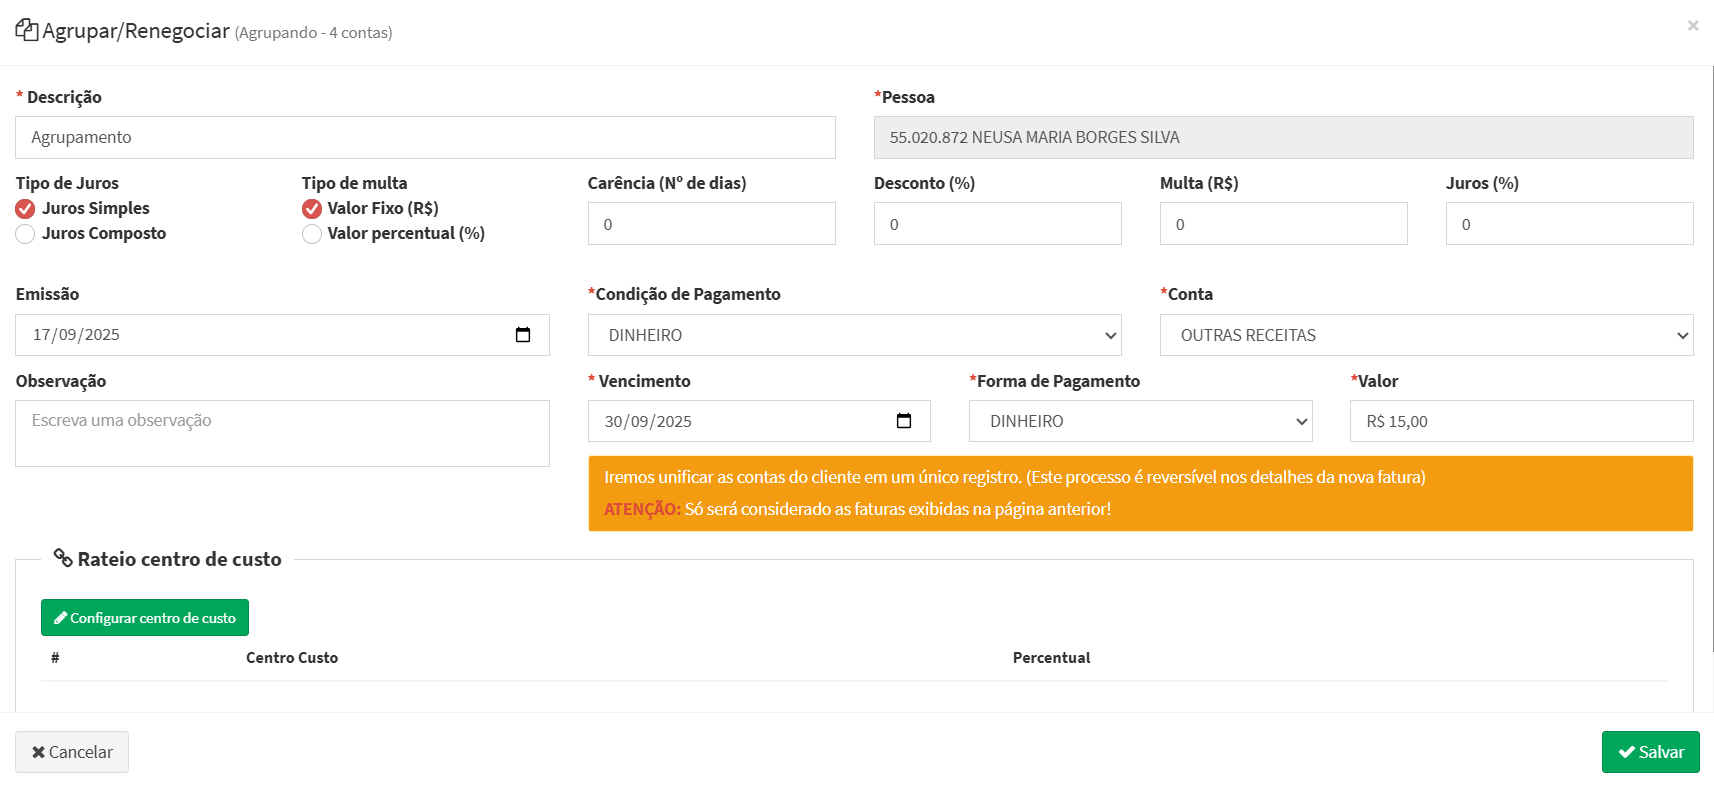
Task: Open the Vencimento date picker calendar icon
Action: click(x=904, y=421)
